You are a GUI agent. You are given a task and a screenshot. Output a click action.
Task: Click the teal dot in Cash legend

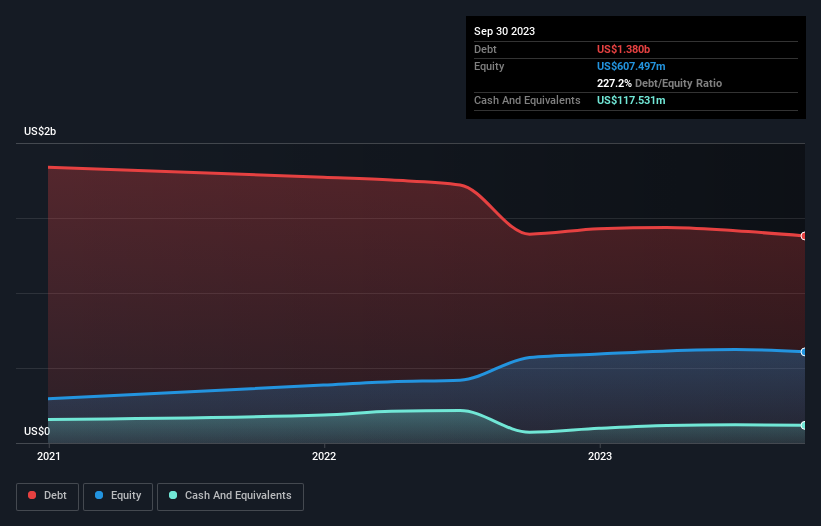click(173, 495)
